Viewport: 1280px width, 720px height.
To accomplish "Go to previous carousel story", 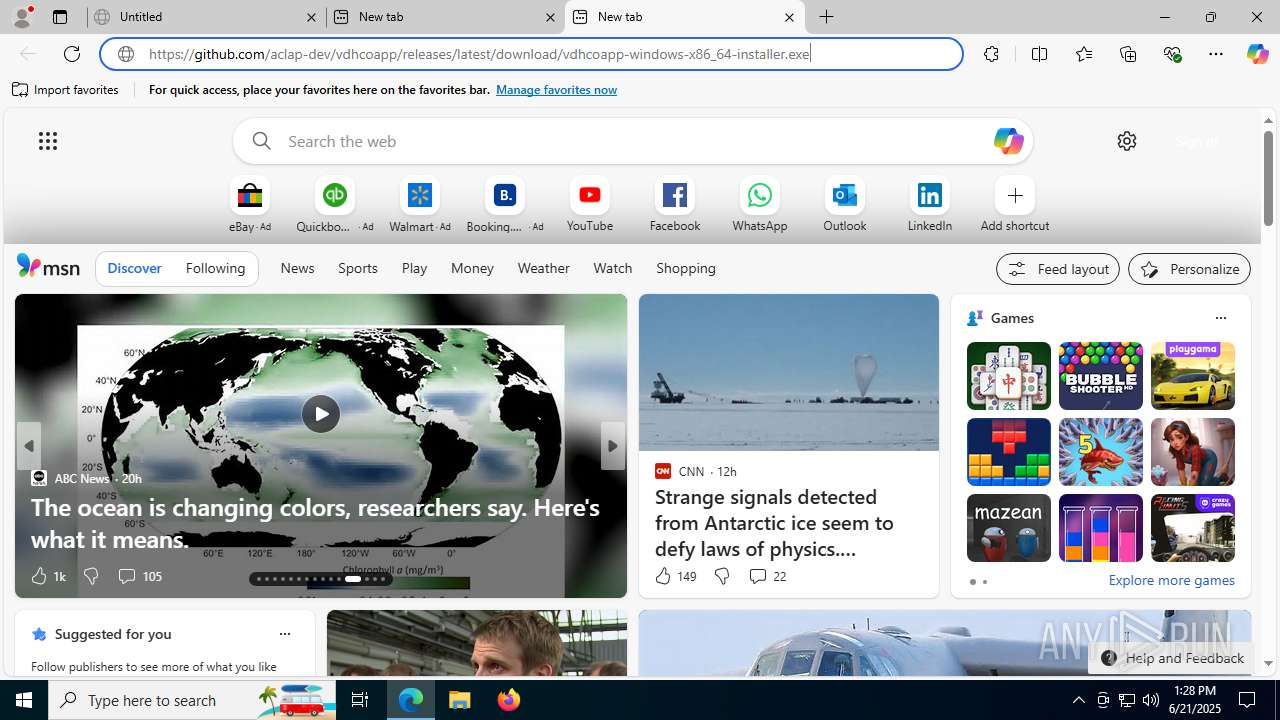I will [29, 446].
